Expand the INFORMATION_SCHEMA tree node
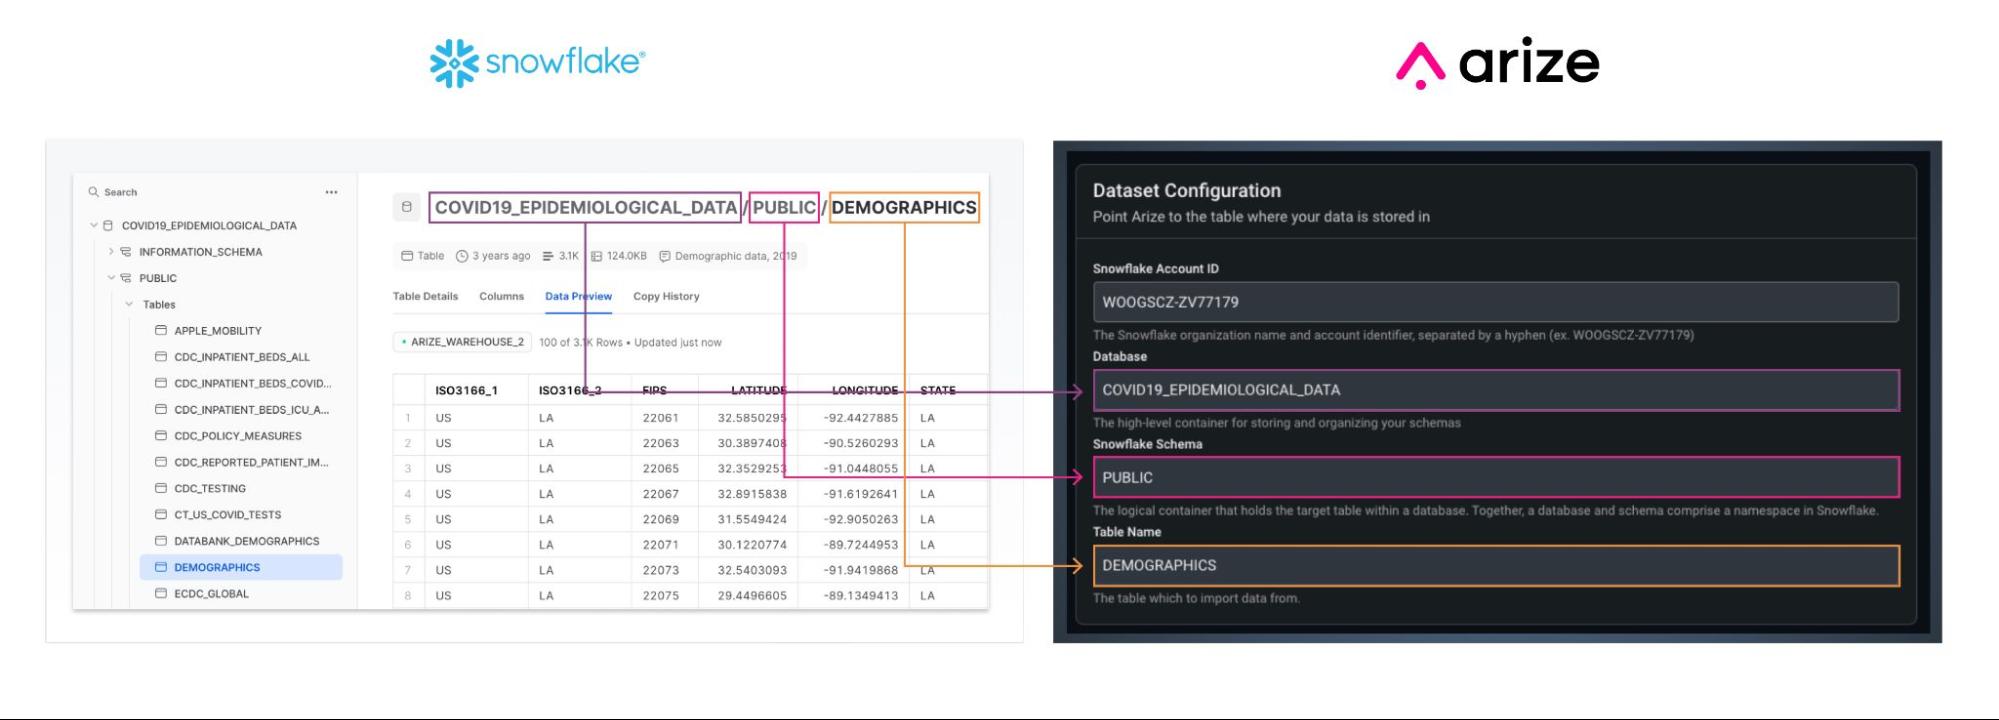Screen dimensions: 1999x720 [x=111, y=252]
